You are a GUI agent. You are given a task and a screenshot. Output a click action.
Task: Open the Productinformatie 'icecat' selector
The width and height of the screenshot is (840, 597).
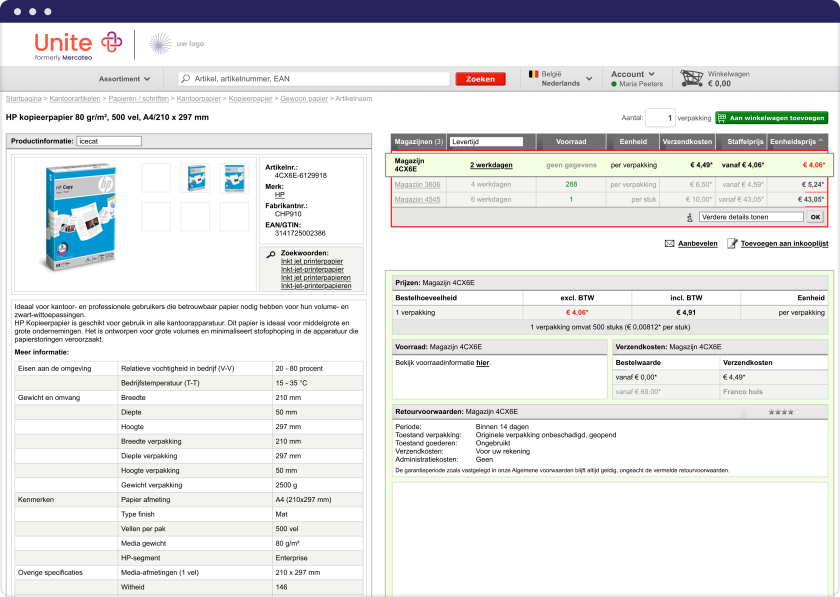109,141
